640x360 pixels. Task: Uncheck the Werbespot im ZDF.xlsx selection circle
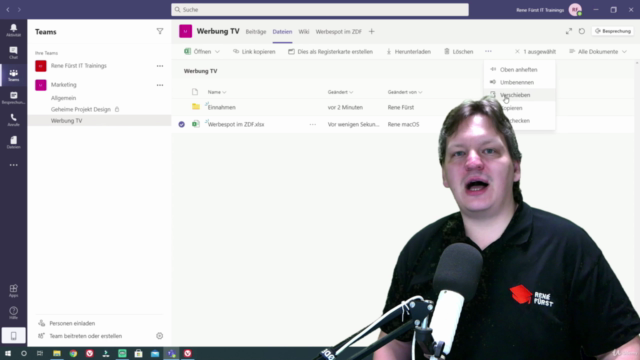tap(182, 124)
